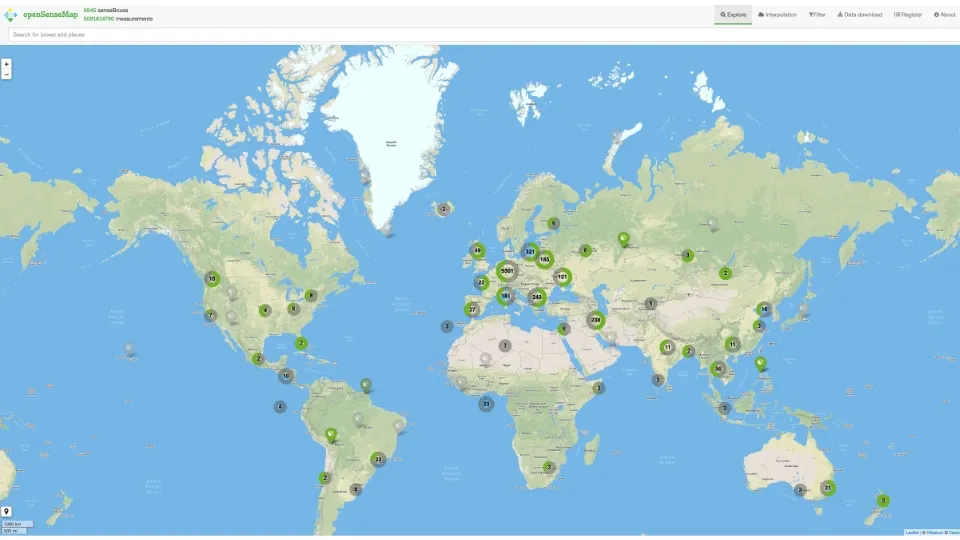Screen dimensions: 960x540
Task: Expand the 49 cluster over Britain
Action: (478, 250)
